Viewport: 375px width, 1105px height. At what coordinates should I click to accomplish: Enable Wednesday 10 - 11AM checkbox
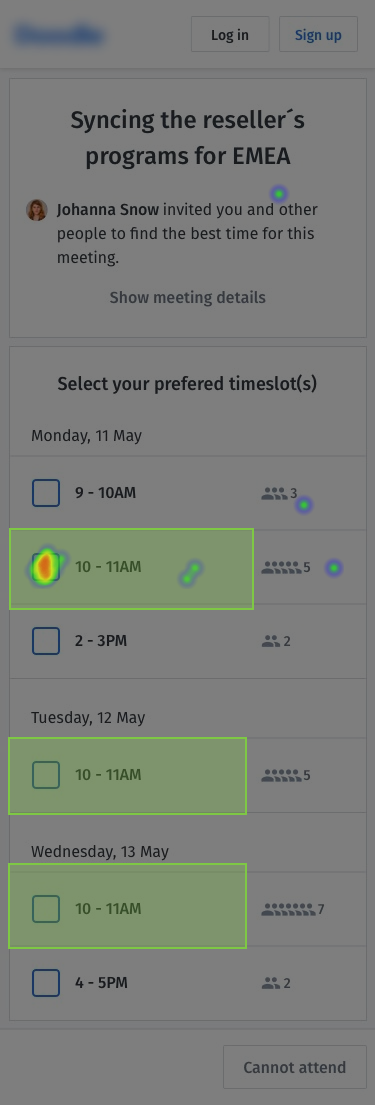click(x=46, y=909)
